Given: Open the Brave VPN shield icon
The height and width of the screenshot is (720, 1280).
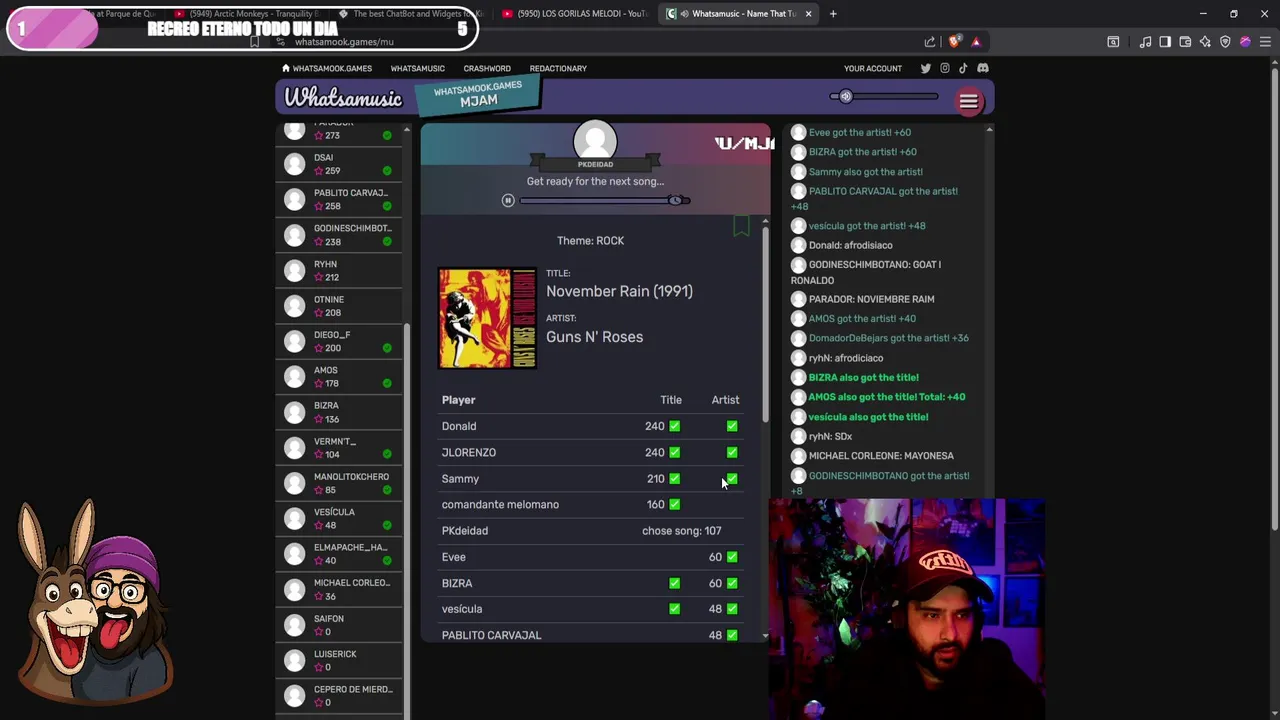Looking at the screenshot, I should (1225, 42).
